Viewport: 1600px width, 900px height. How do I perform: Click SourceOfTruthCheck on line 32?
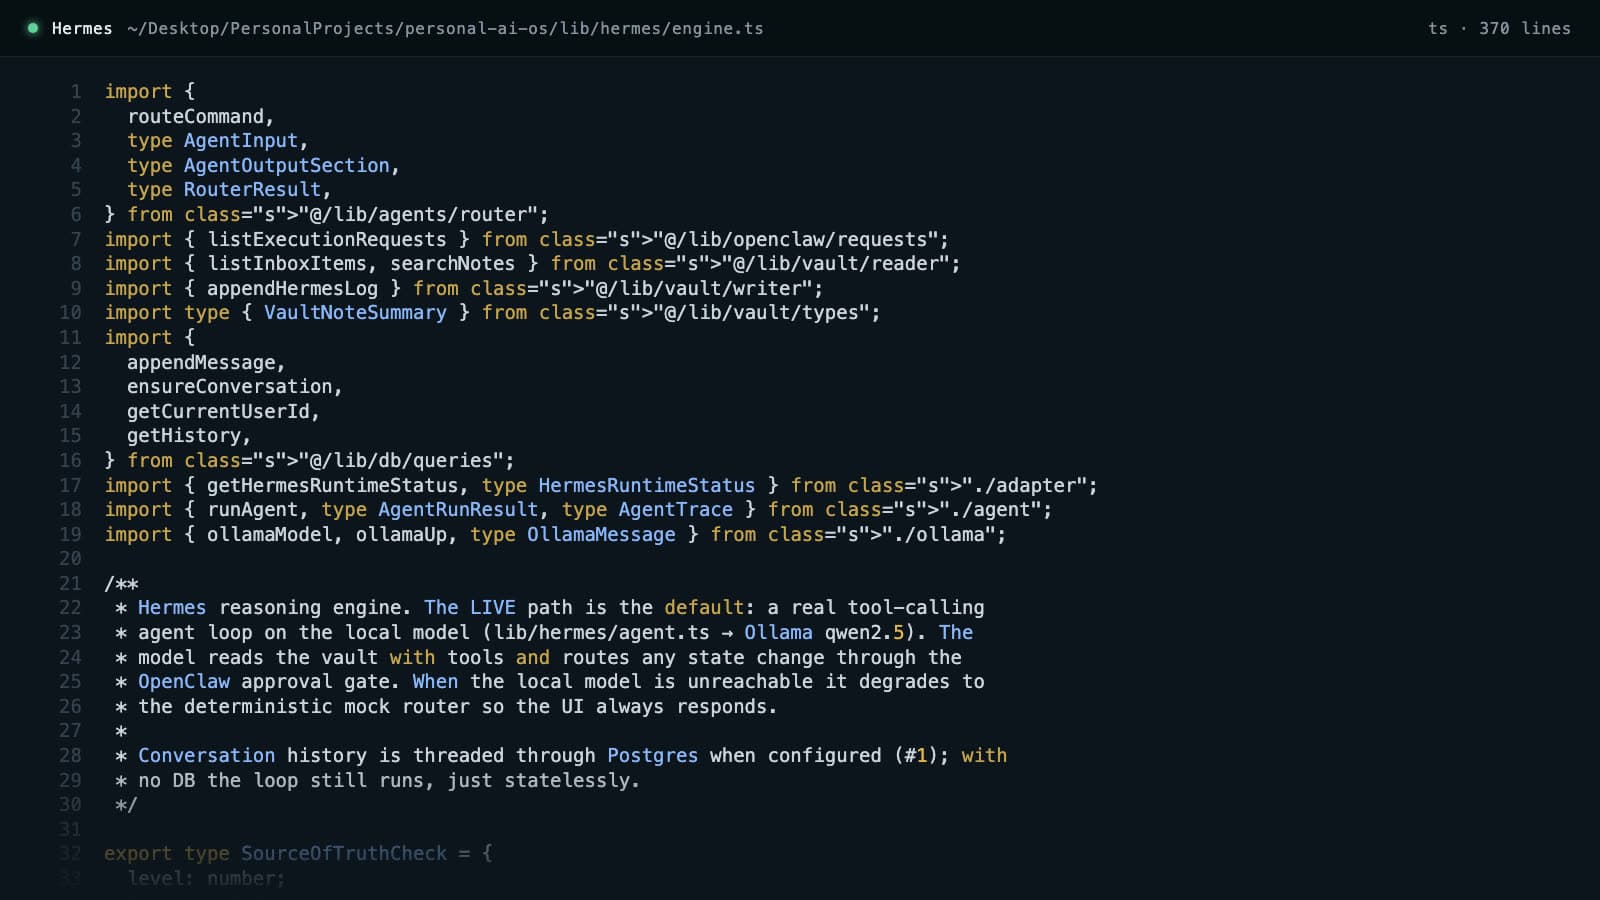point(344,853)
